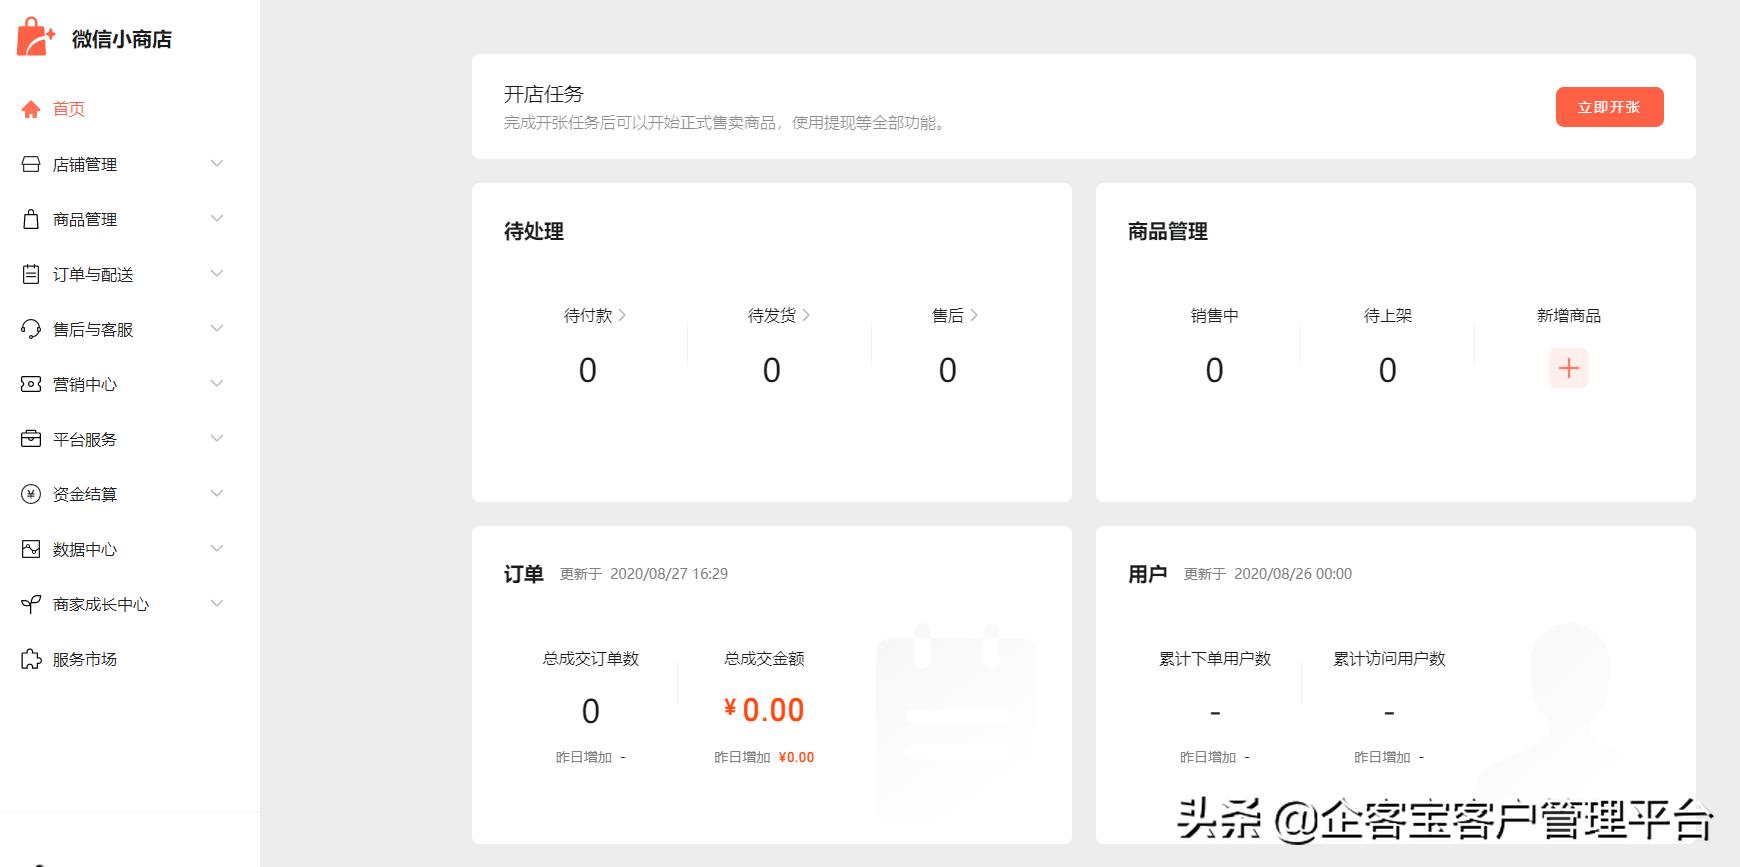
Task: Click the 更新于 2020/08/26 00:00 timestamp
Action: pos(1268,574)
